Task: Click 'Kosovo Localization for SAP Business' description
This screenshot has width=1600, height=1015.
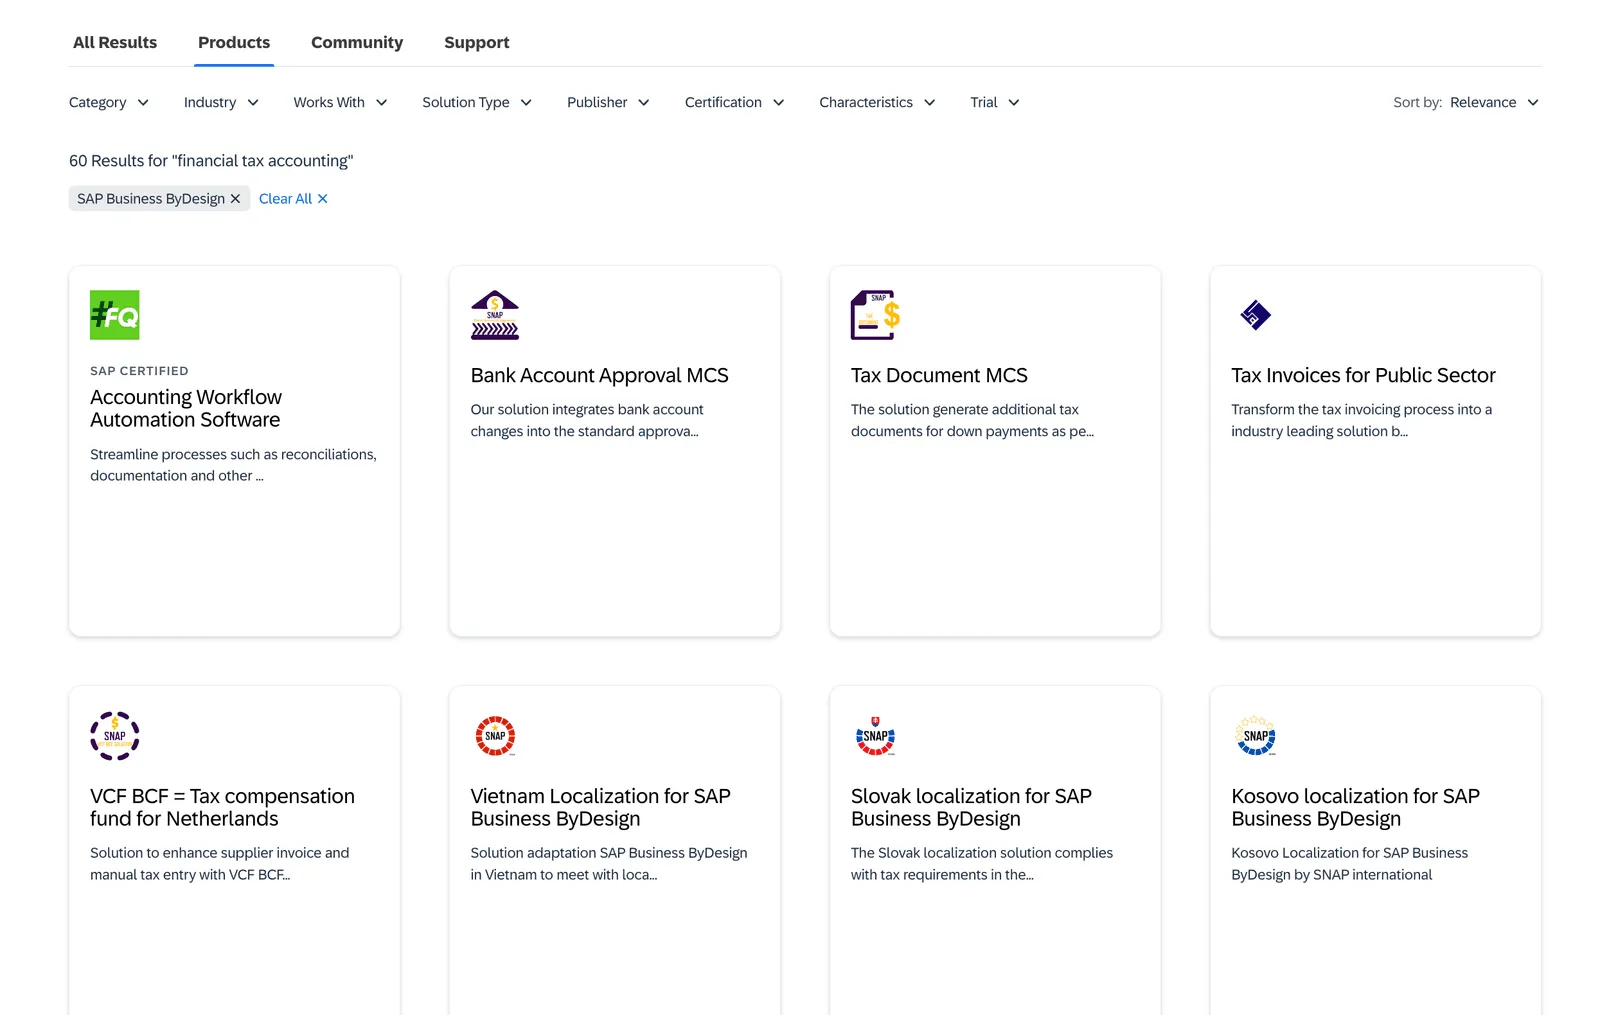Action: pyautogui.click(x=1349, y=864)
